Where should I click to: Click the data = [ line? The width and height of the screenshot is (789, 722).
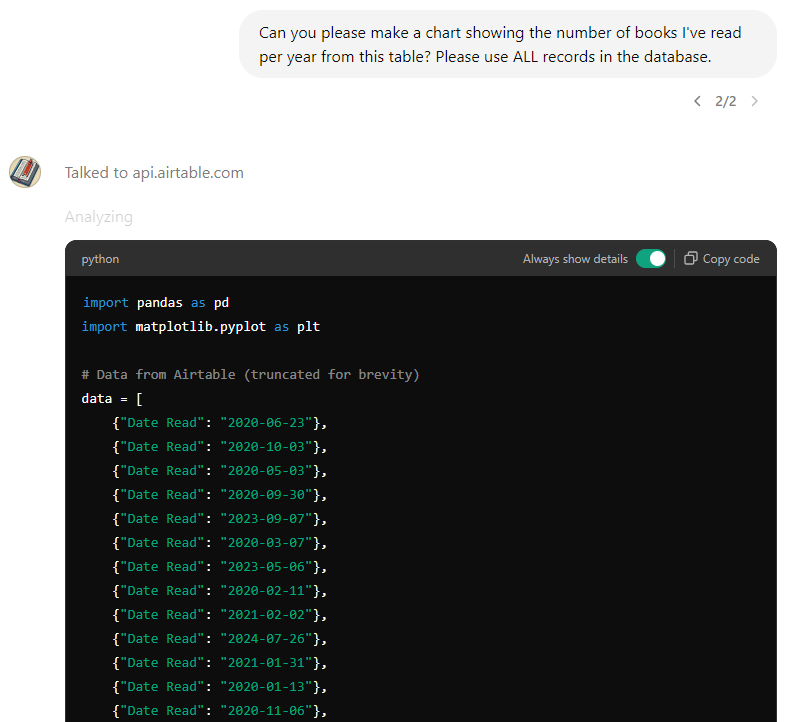[112, 398]
